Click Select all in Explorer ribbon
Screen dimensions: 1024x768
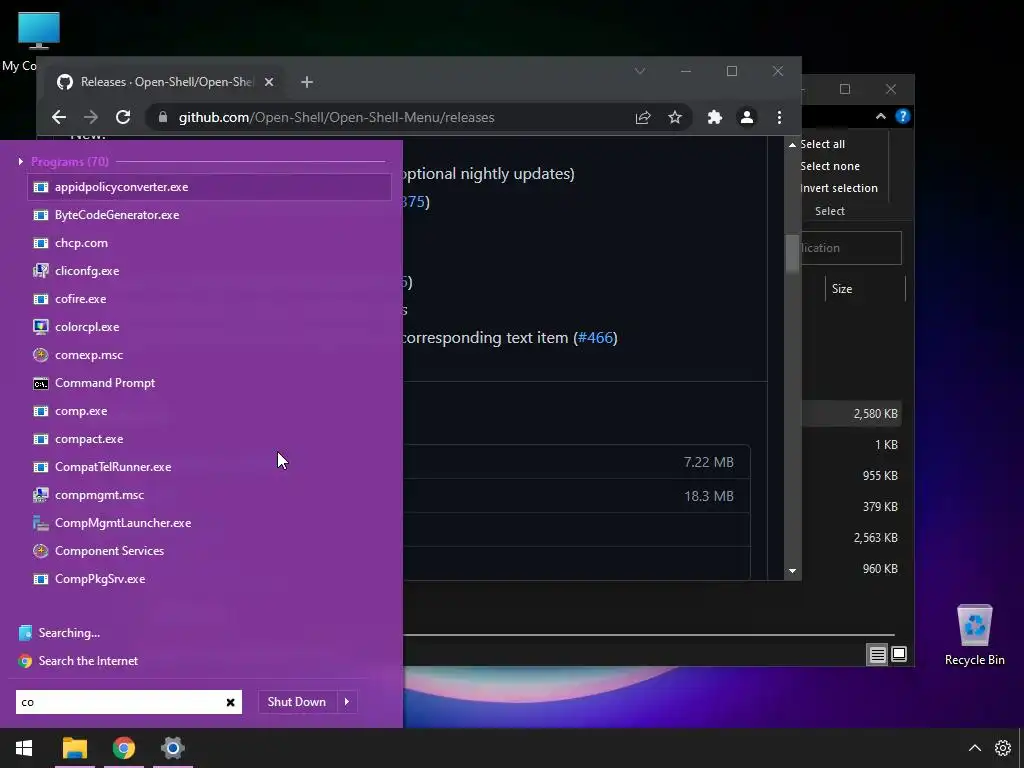(x=822, y=144)
